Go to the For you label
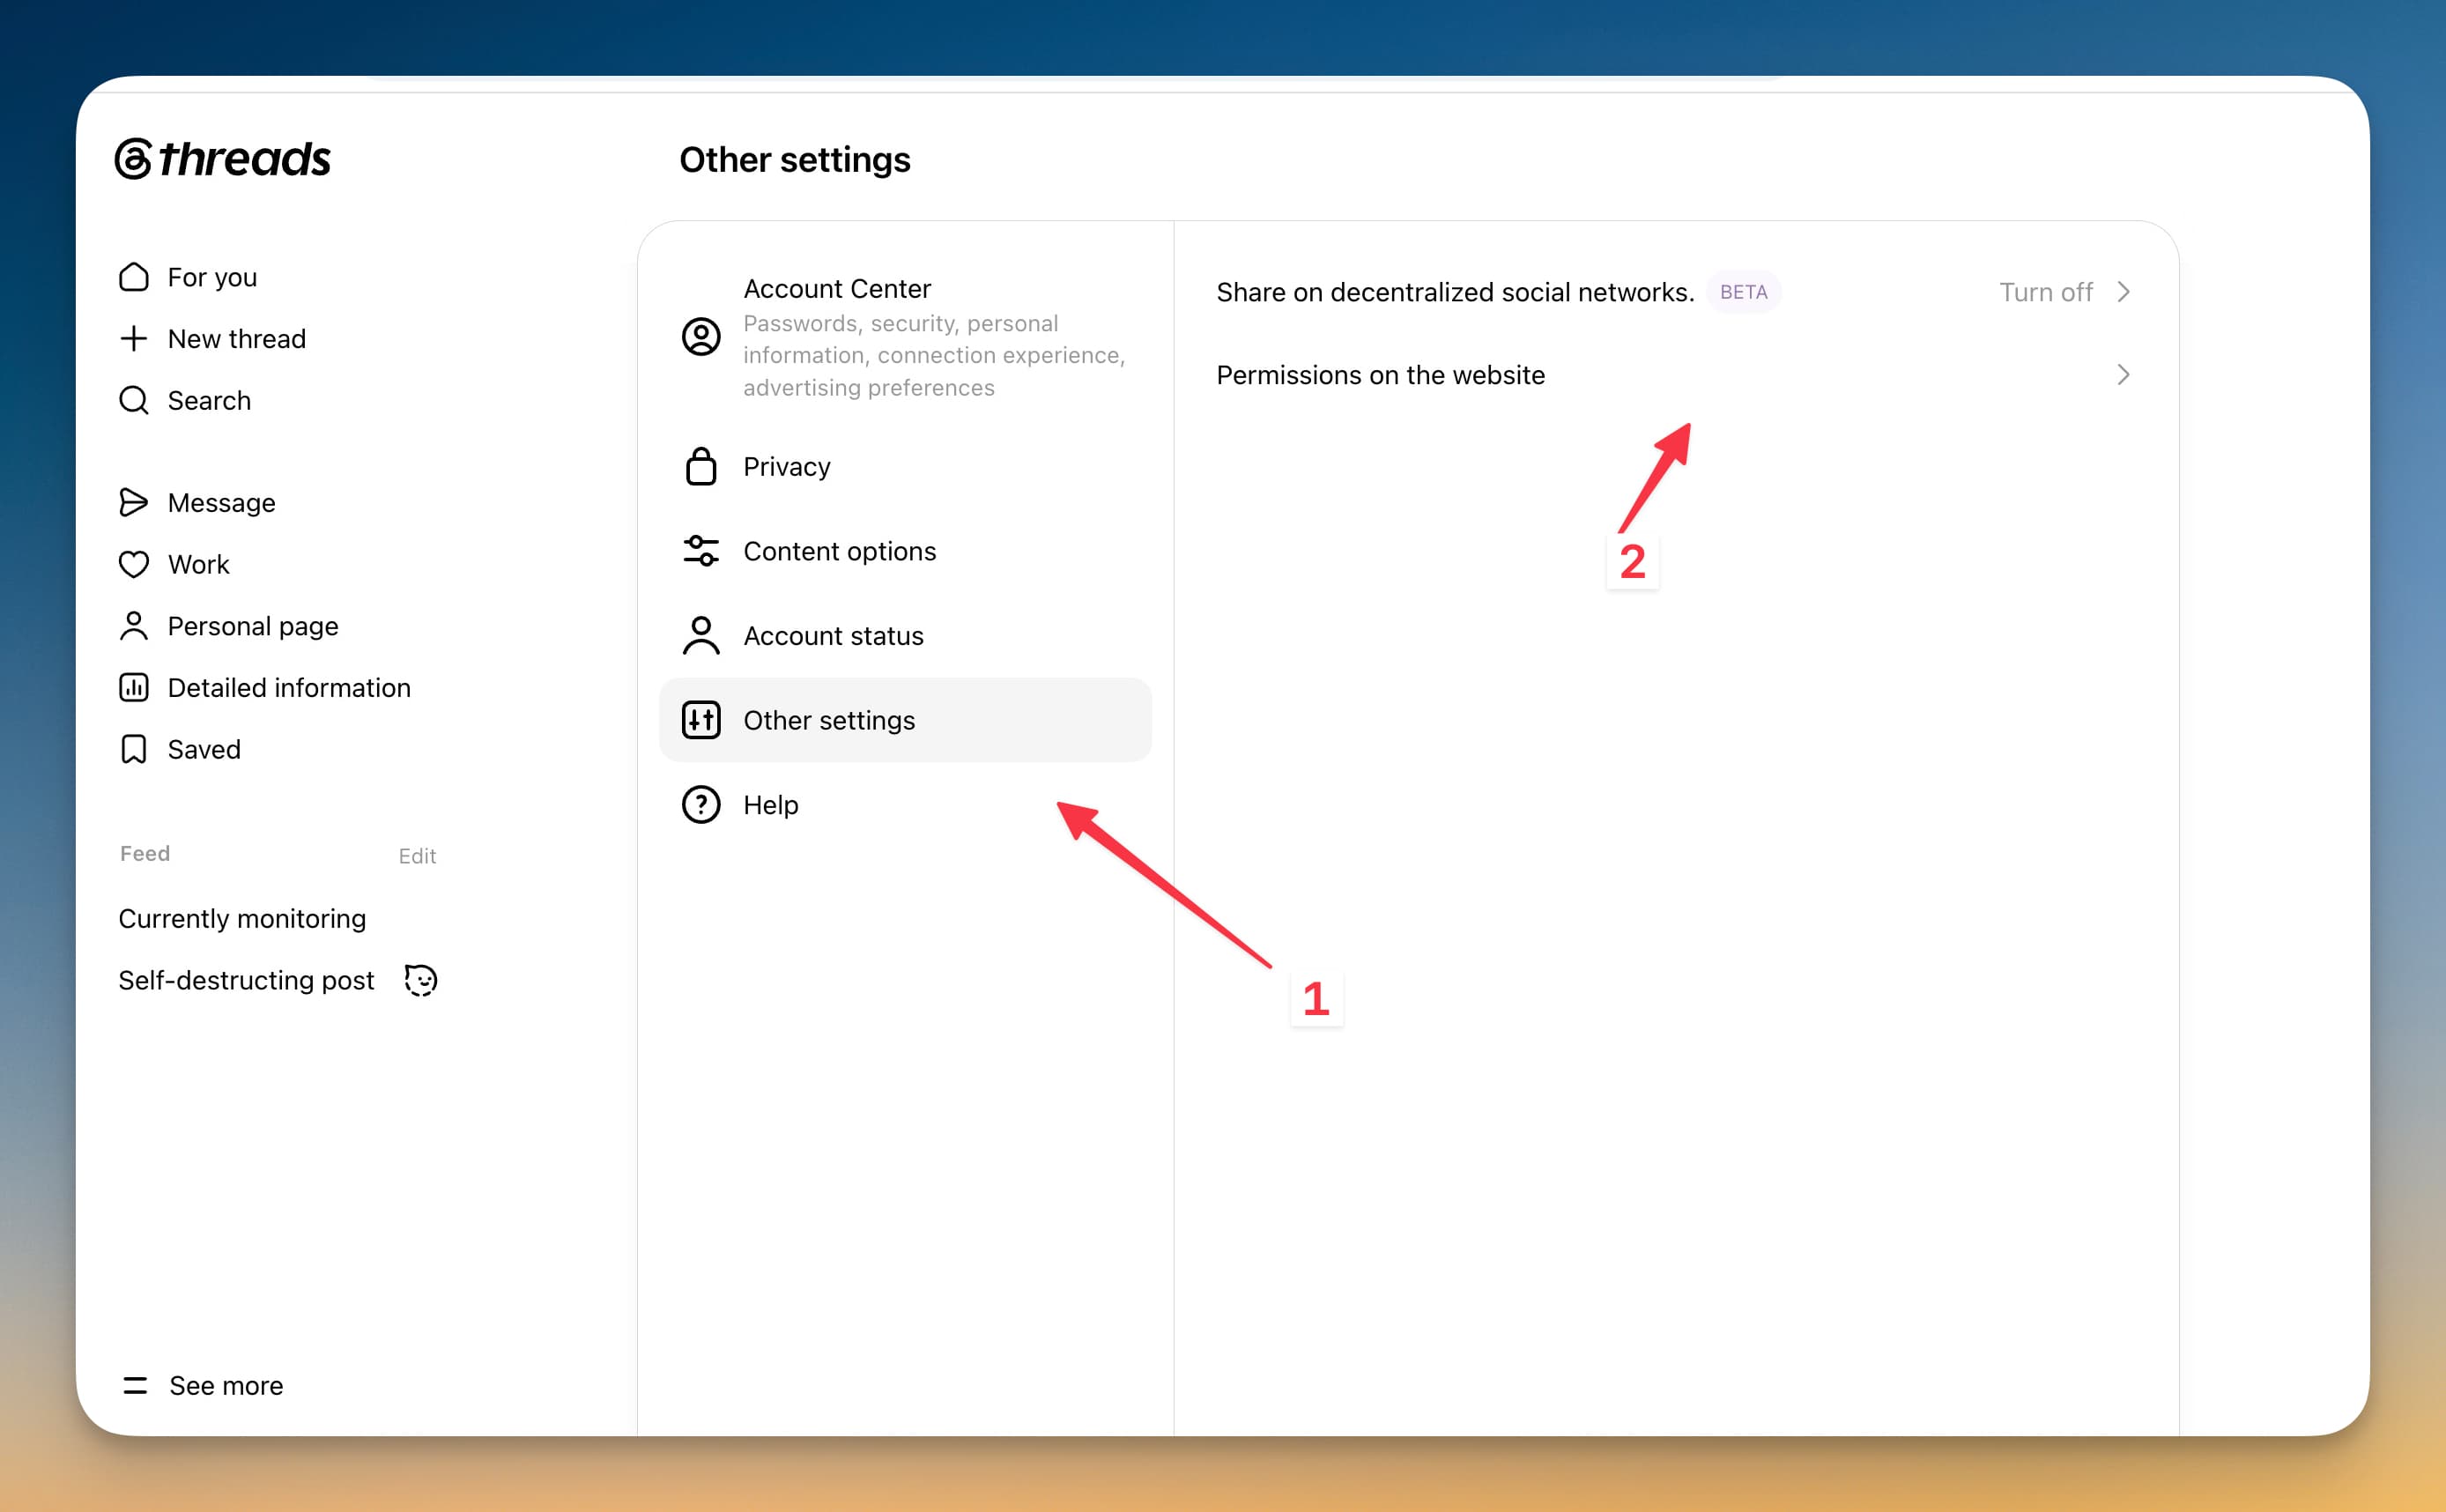Screen dimensions: 2446x1512 pyautogui.click(x=212, y=277)
